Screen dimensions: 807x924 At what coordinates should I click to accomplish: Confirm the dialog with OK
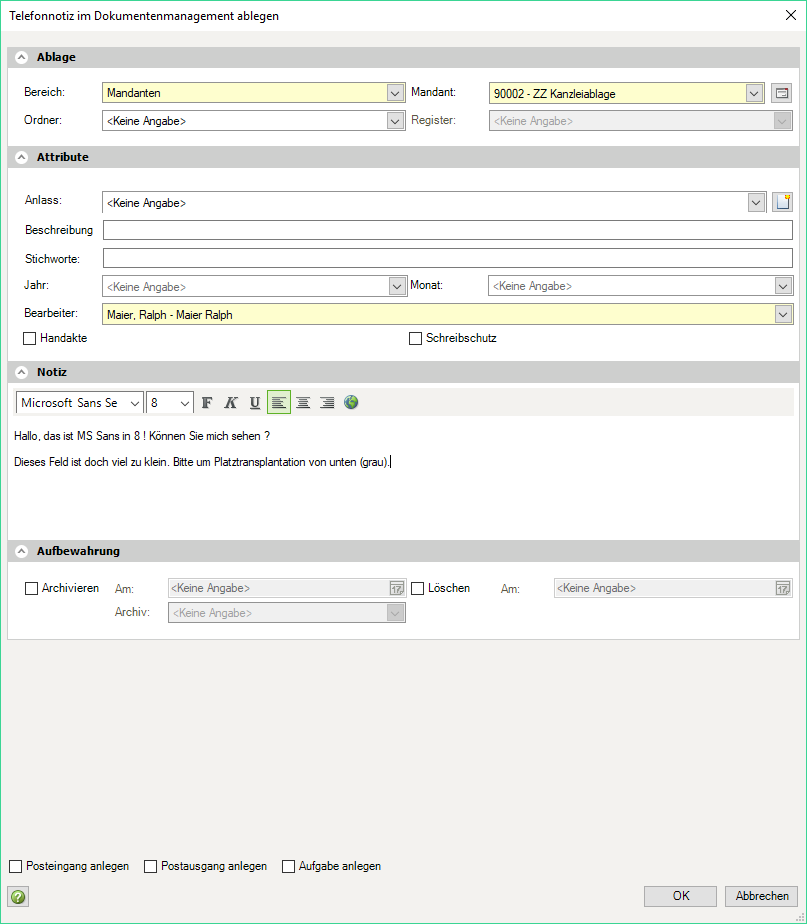tap(680, 896)
